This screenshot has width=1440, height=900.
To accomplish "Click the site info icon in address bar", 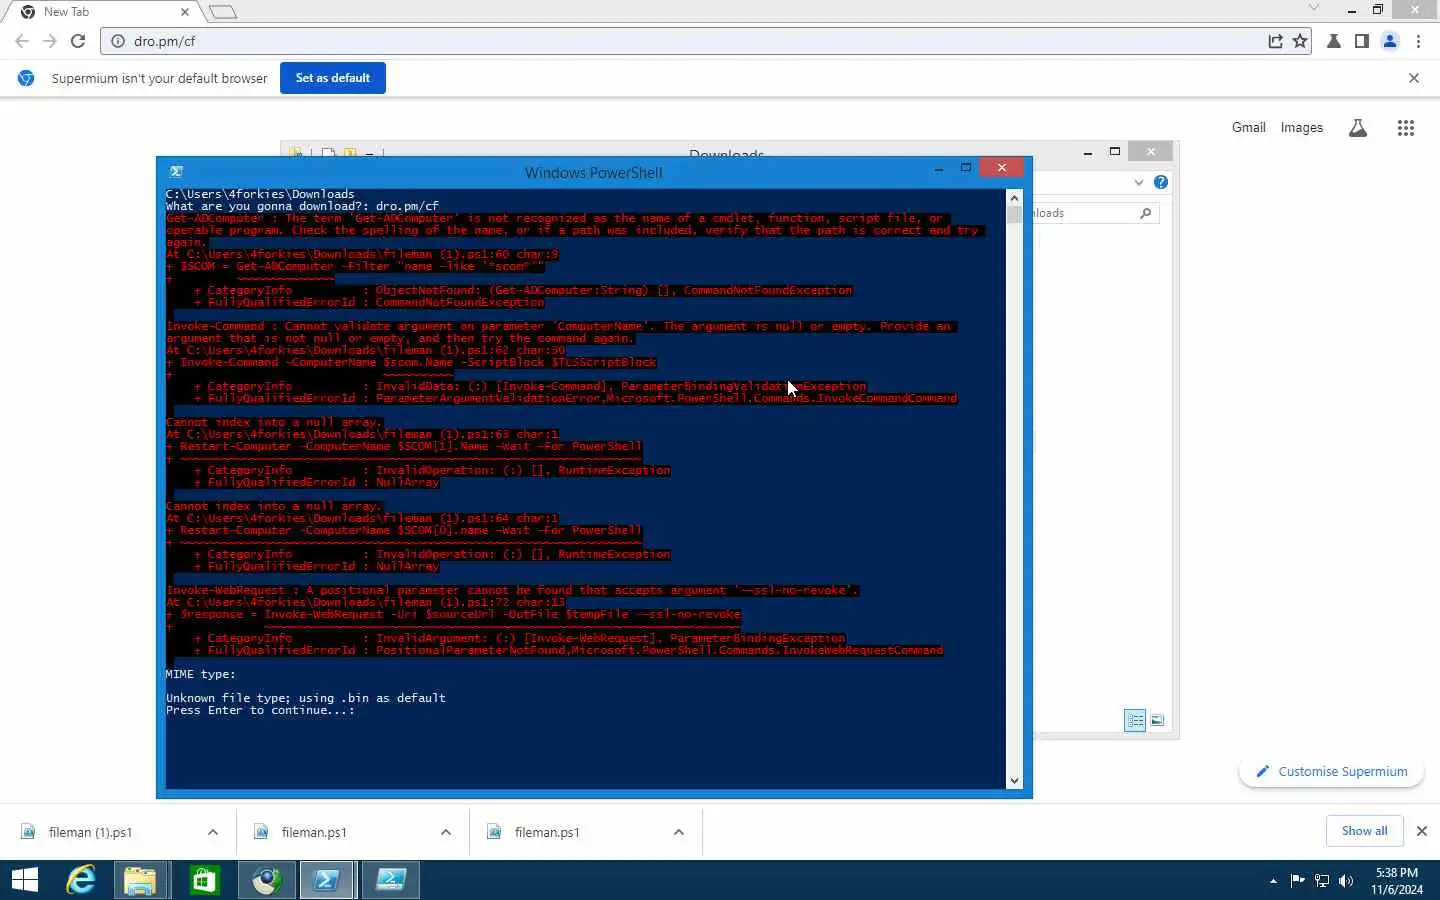I will (117, 41).
